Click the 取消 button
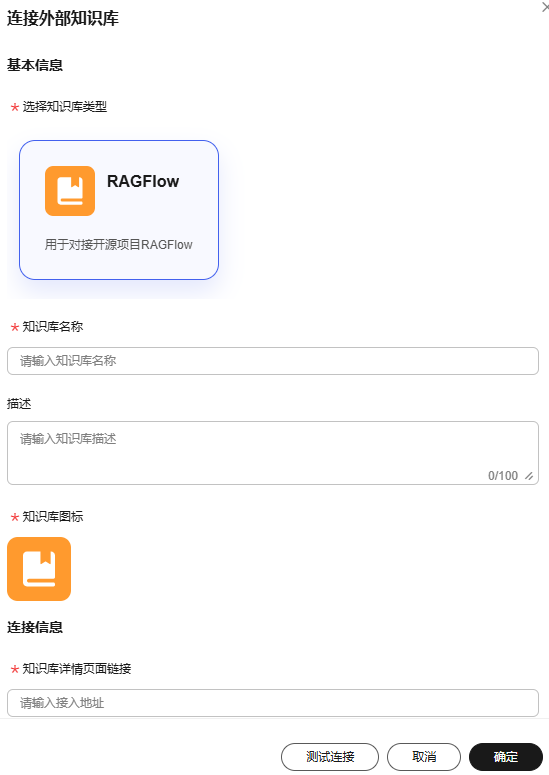 (424, 757)
